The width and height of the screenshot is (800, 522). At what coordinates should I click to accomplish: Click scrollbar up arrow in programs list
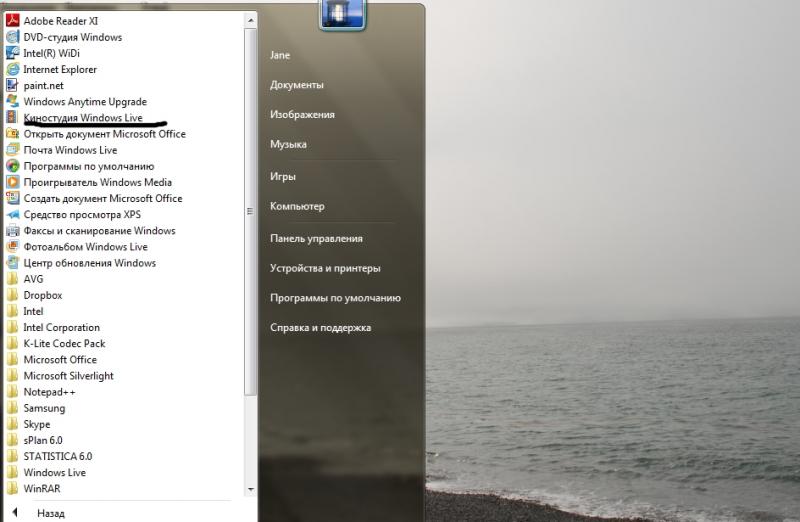(250, 20)
